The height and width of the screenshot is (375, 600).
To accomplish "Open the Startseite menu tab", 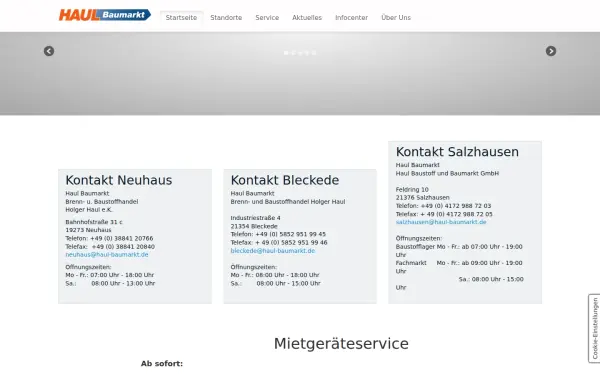I will 181,18.
